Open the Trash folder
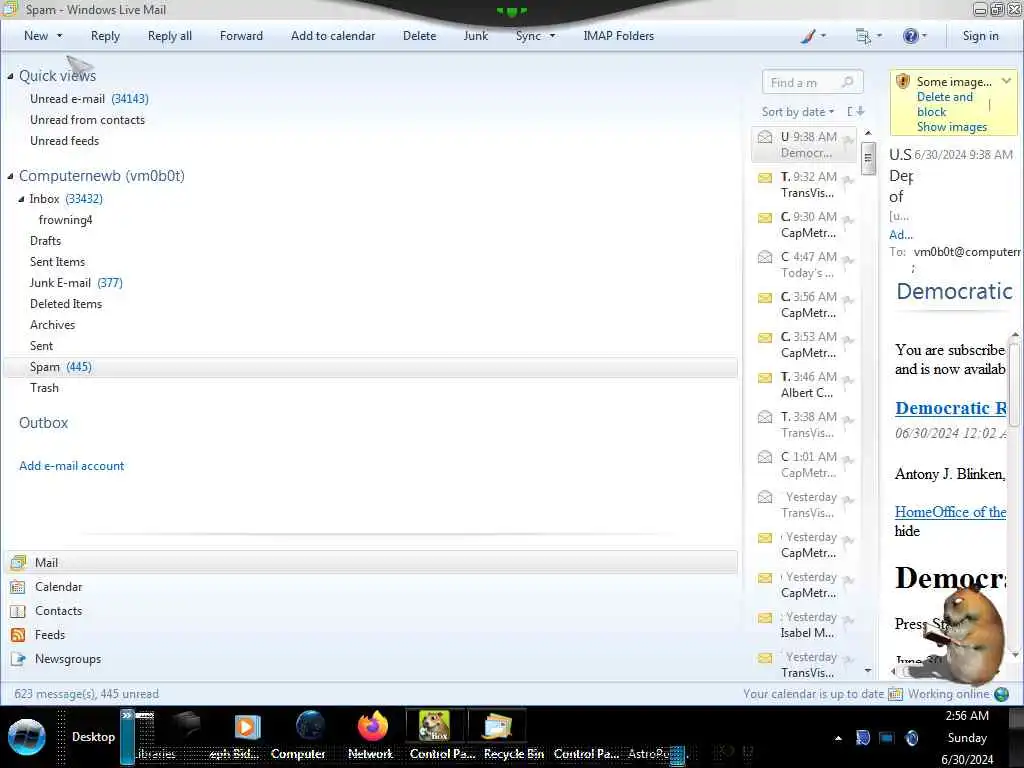The image size is (1024, 768). pos(44,388)
